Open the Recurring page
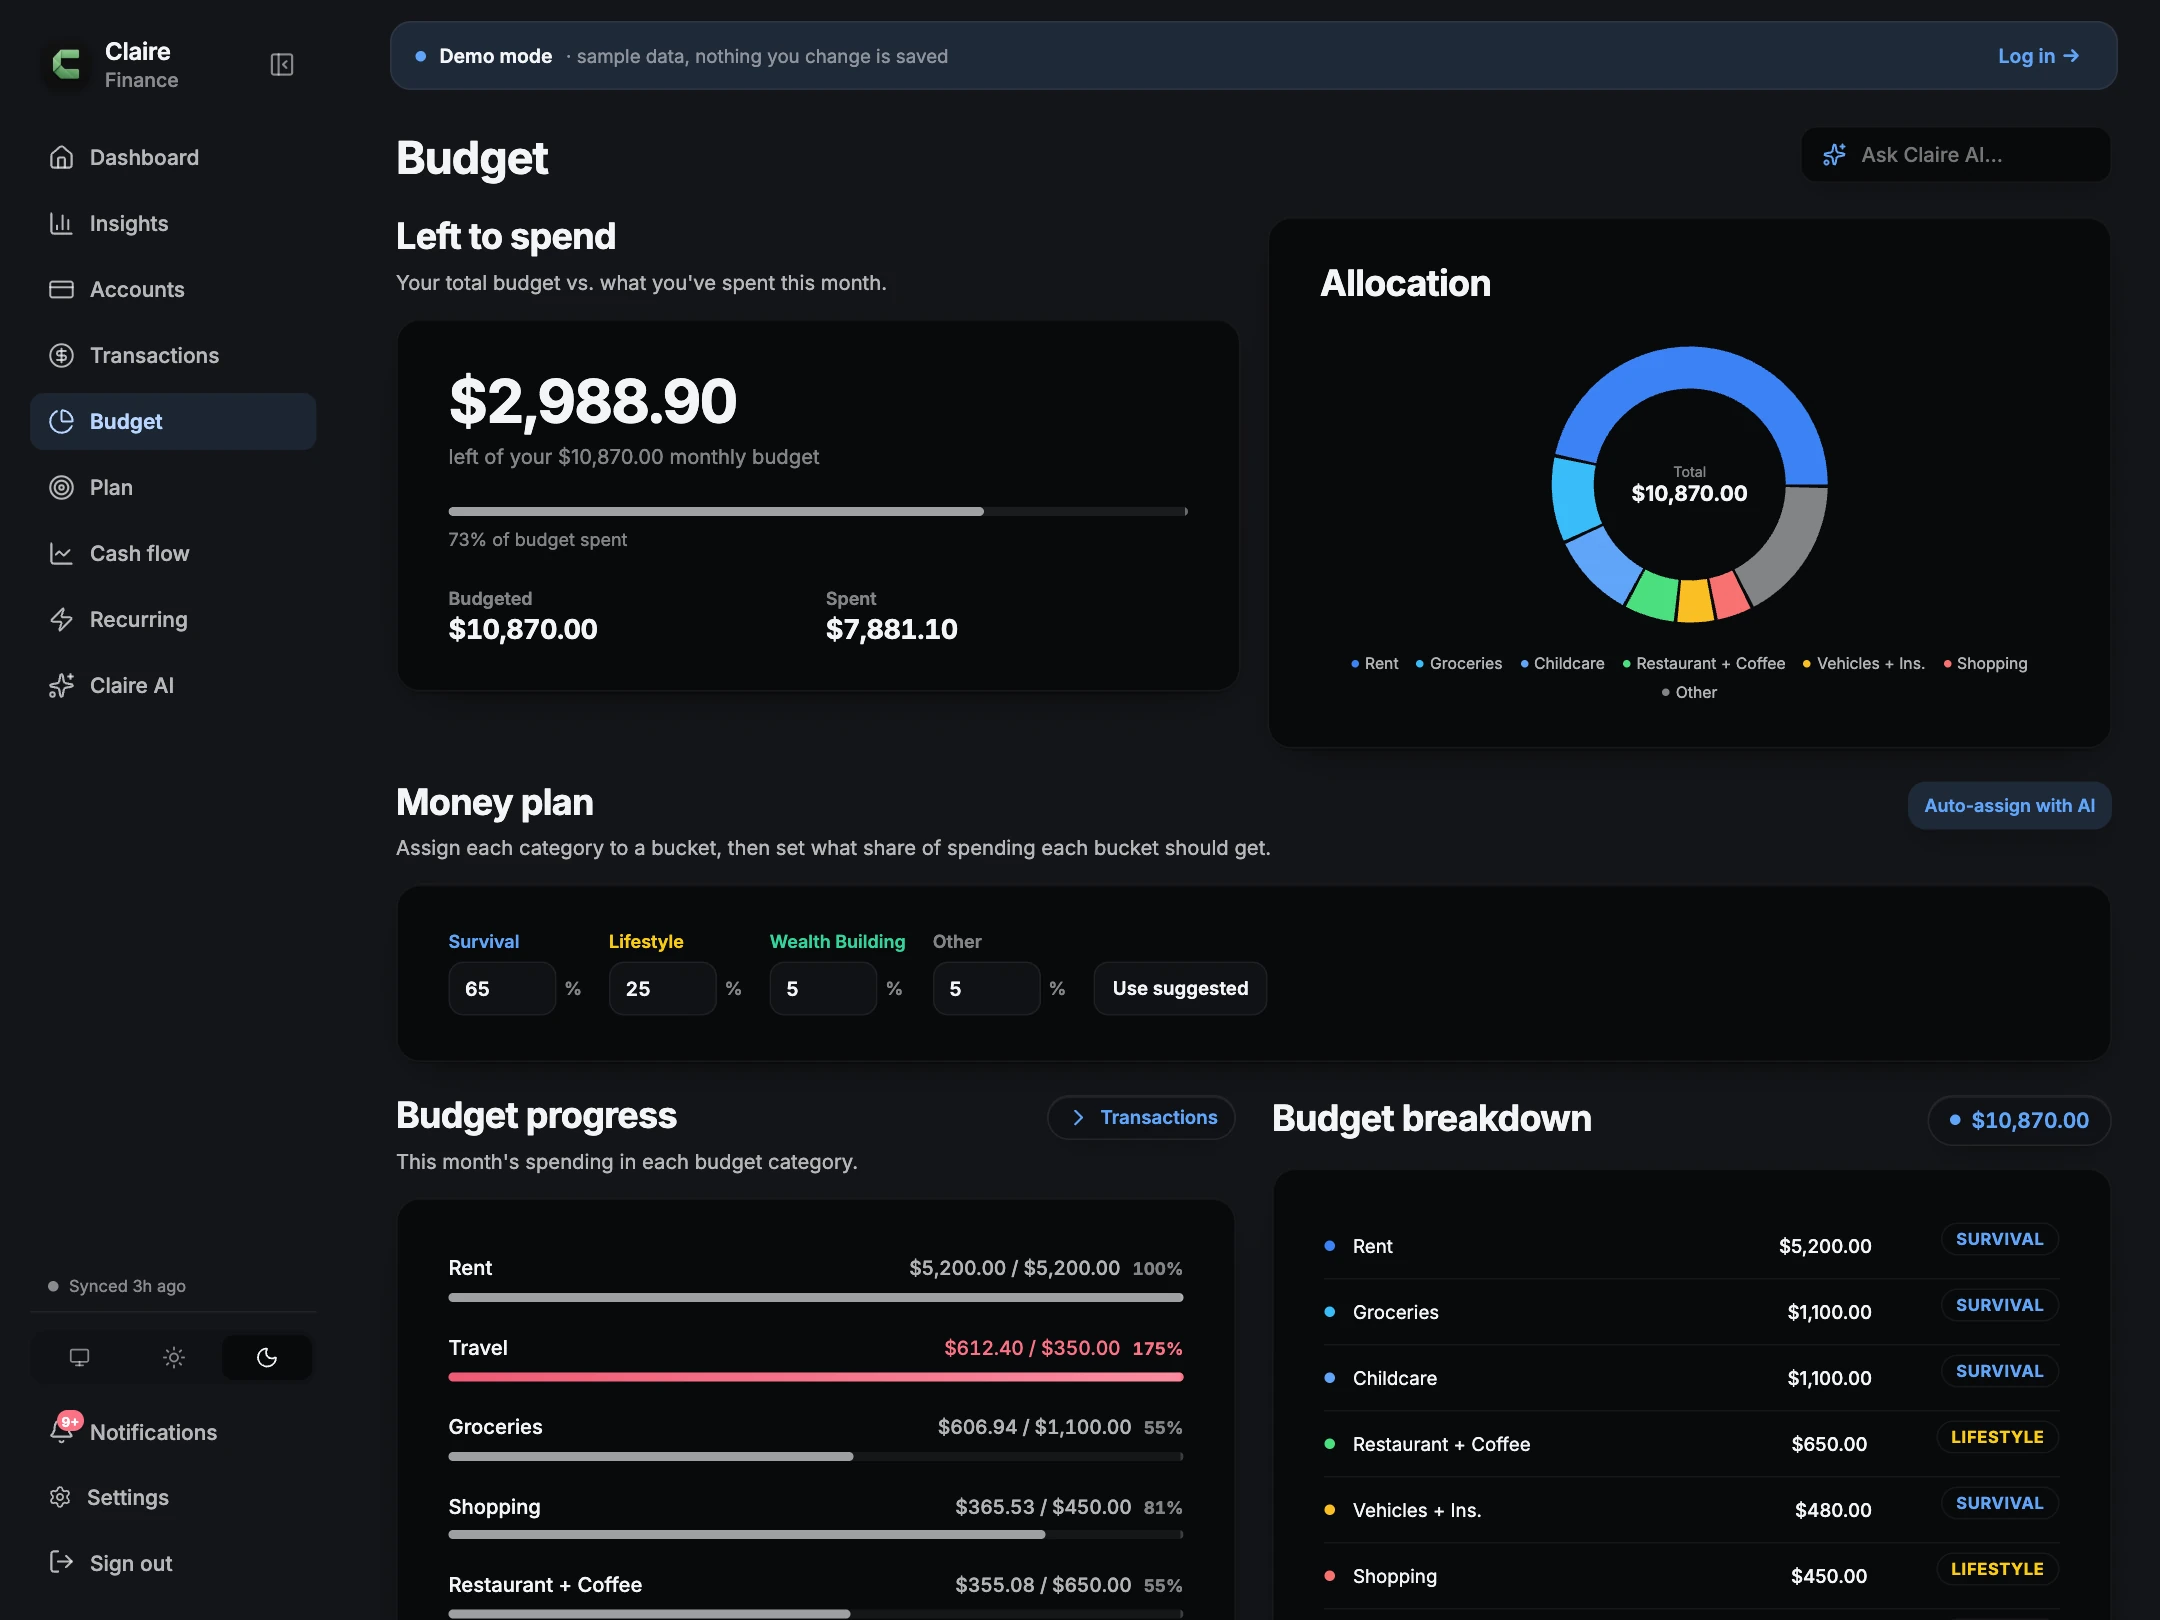Viewport: 2160px width, 1620px height. 173,619
